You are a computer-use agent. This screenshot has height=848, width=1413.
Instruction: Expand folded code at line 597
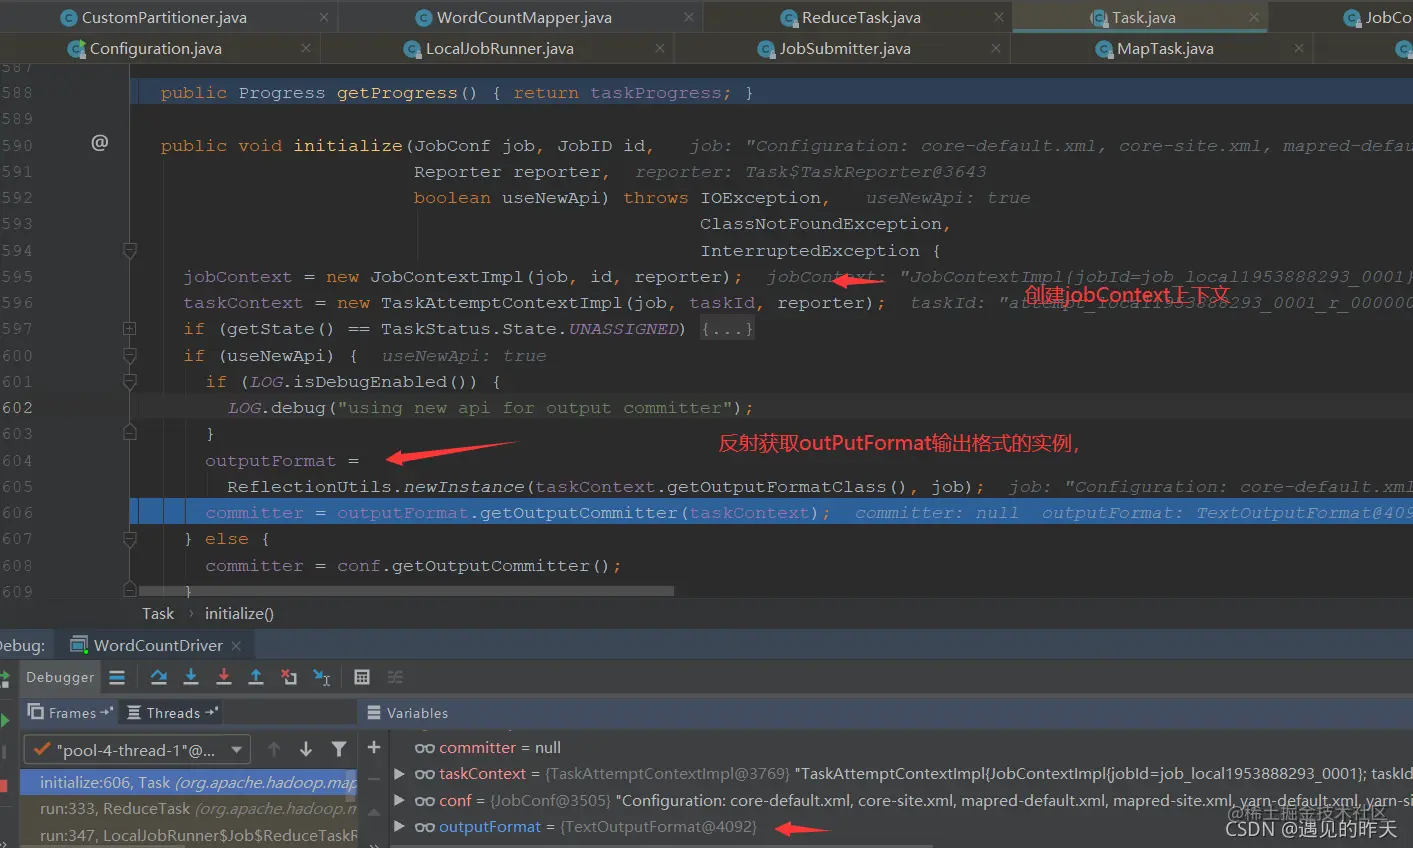(x=129, y=328)
